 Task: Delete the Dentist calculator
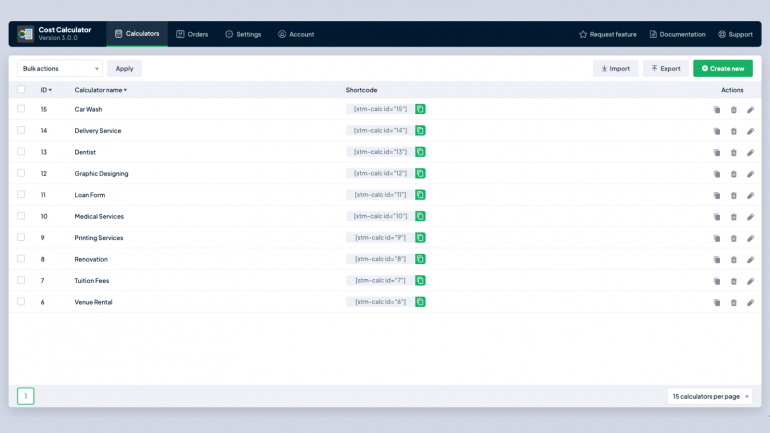734,152
